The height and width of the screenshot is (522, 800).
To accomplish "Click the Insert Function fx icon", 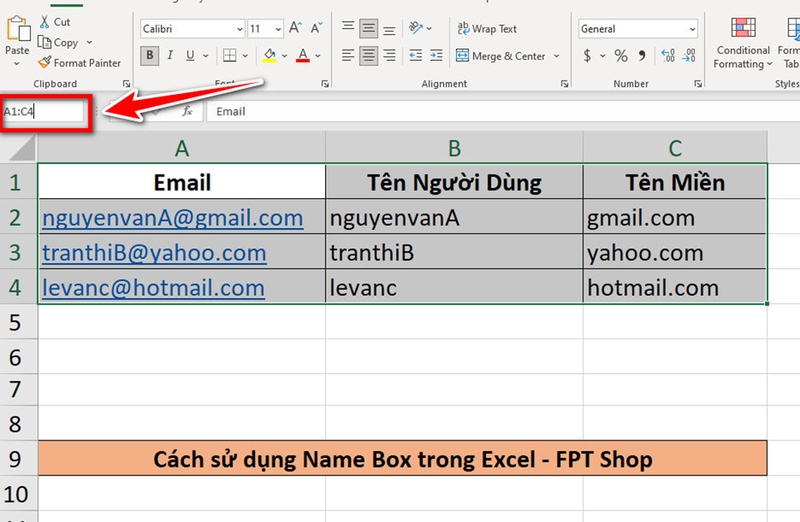I will [187, 111].
